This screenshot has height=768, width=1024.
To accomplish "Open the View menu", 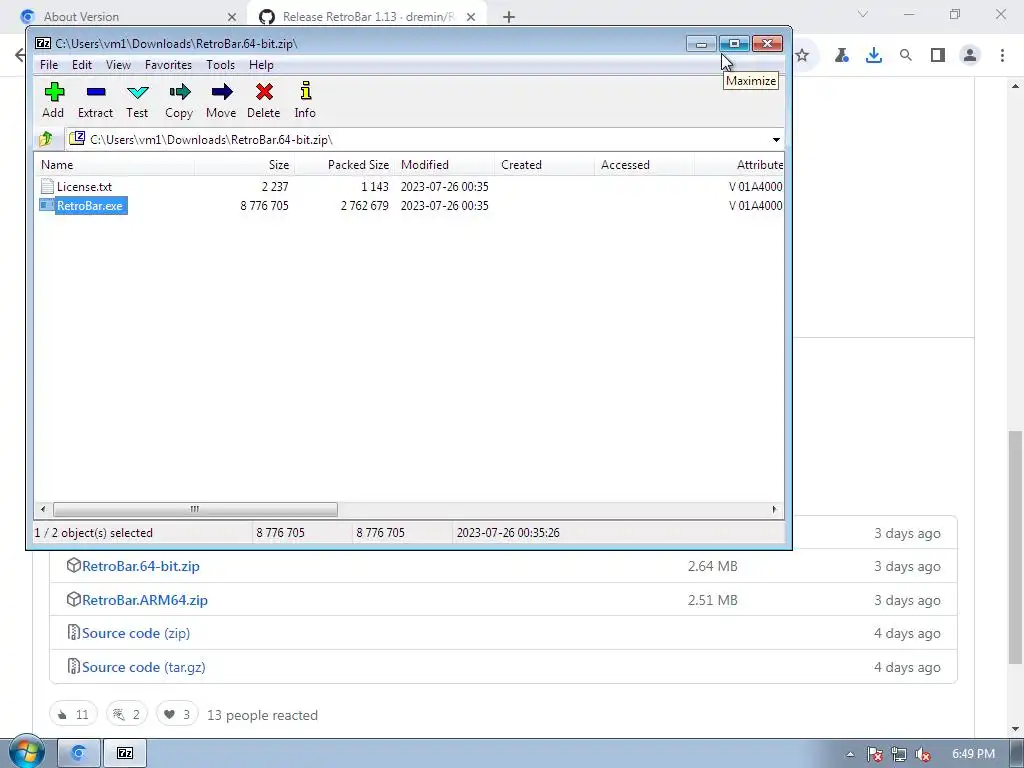I will [x=118, y=65].
